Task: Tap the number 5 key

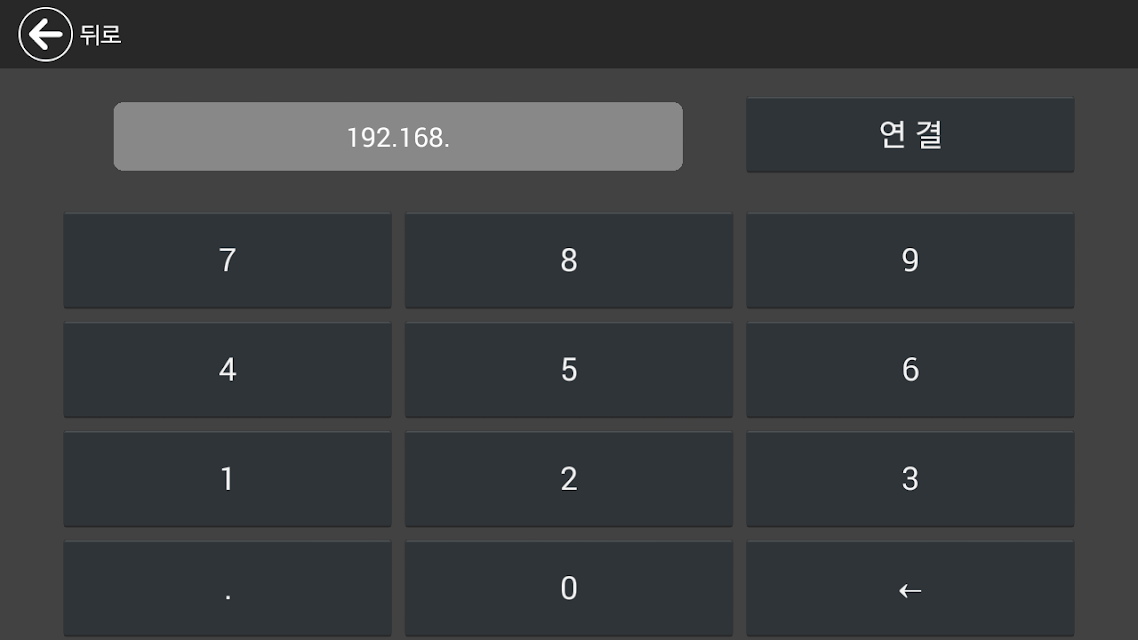Action: coord(569,370)
